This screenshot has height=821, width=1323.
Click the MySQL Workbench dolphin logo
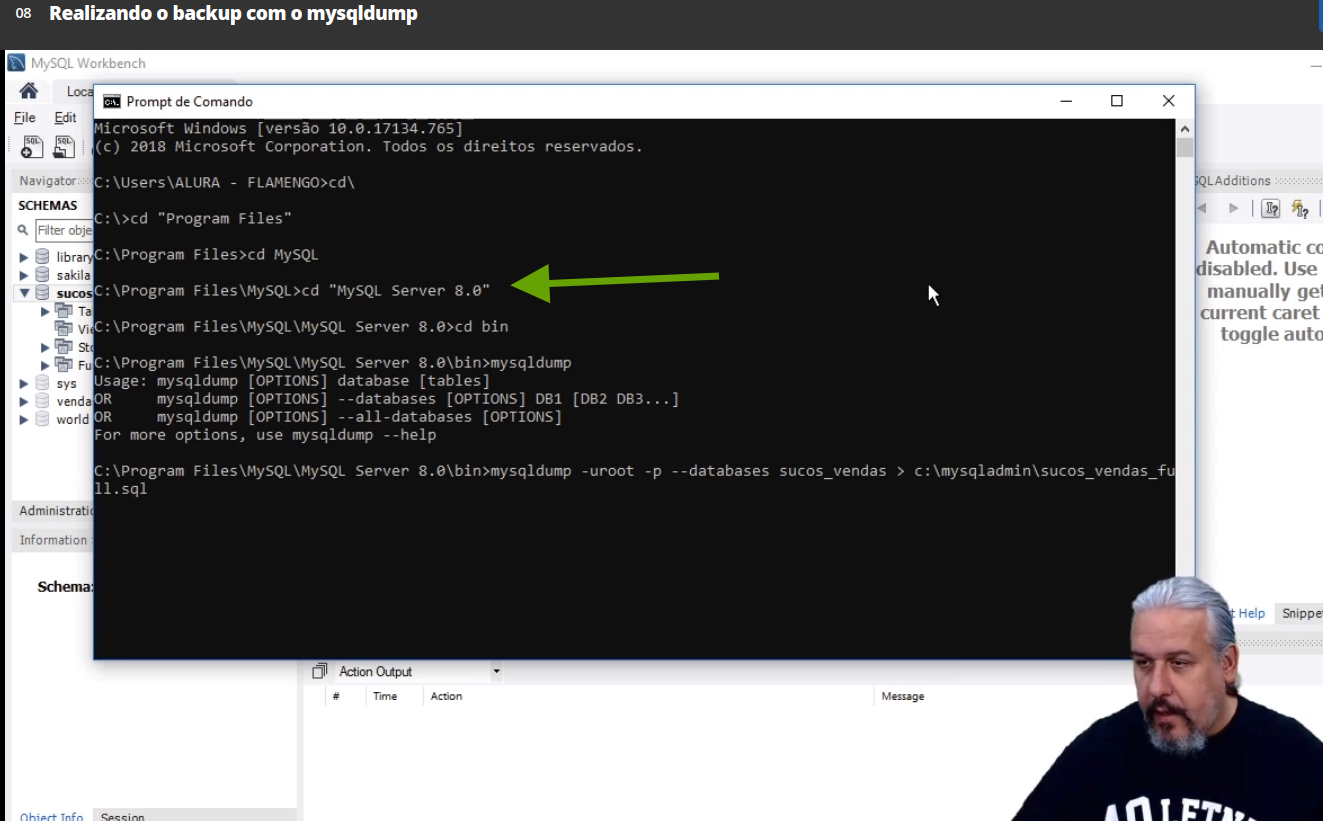(x=16, y=63)
